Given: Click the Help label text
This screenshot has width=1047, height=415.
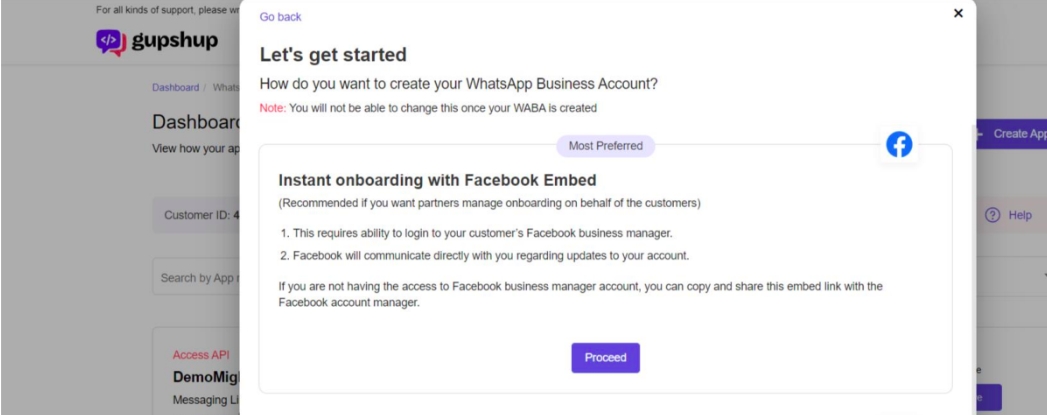Looking at the screenshot, I should [x=1020, y=215].
